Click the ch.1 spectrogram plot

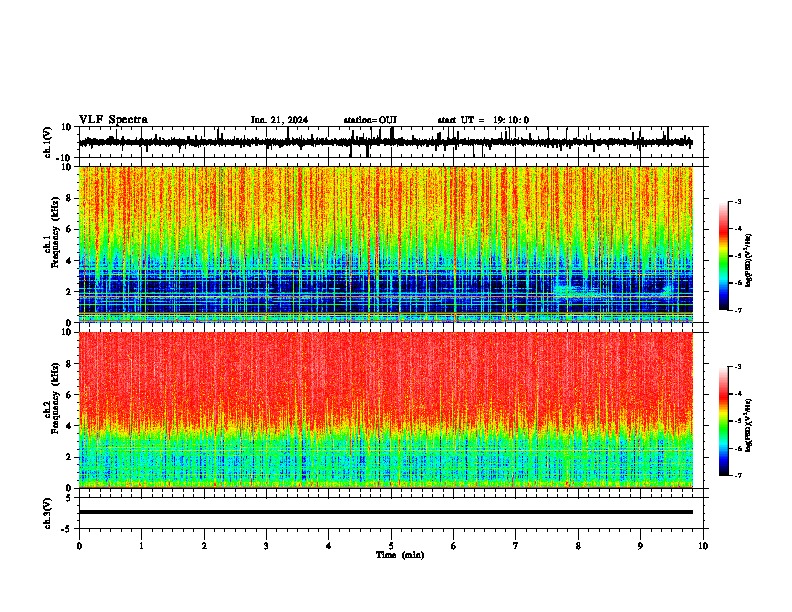[386, 244]
